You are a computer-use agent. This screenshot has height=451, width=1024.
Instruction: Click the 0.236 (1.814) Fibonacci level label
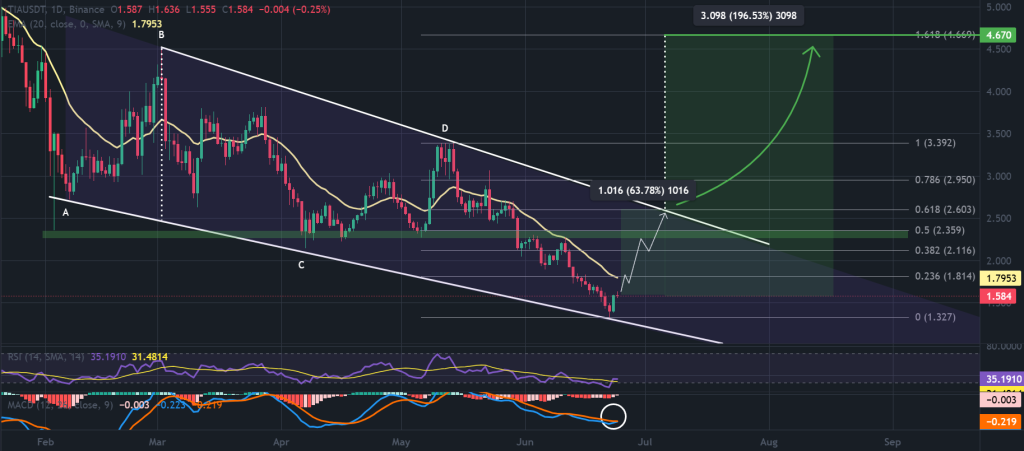tap(946, 277)
